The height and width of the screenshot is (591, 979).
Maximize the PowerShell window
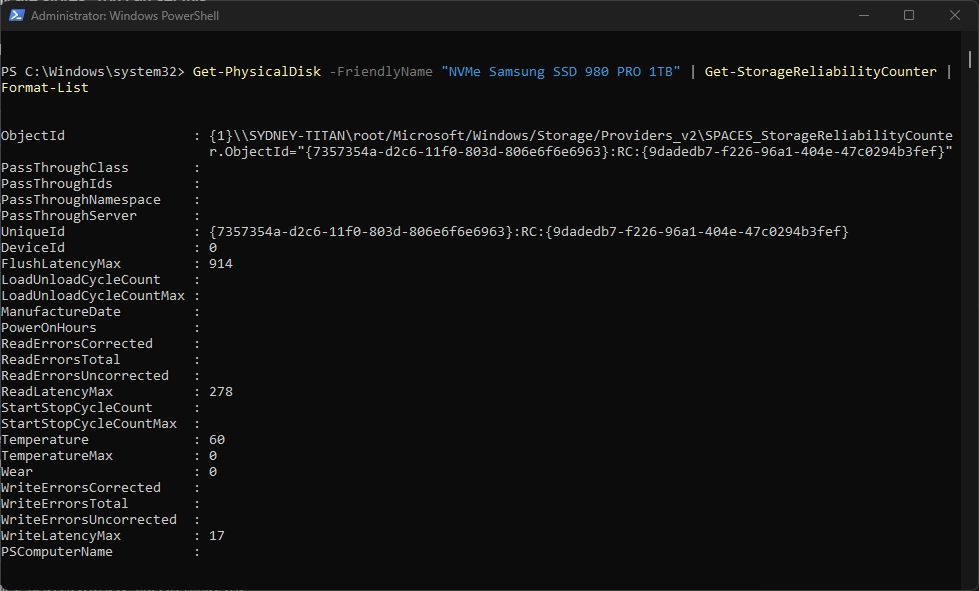pos(909,15)
